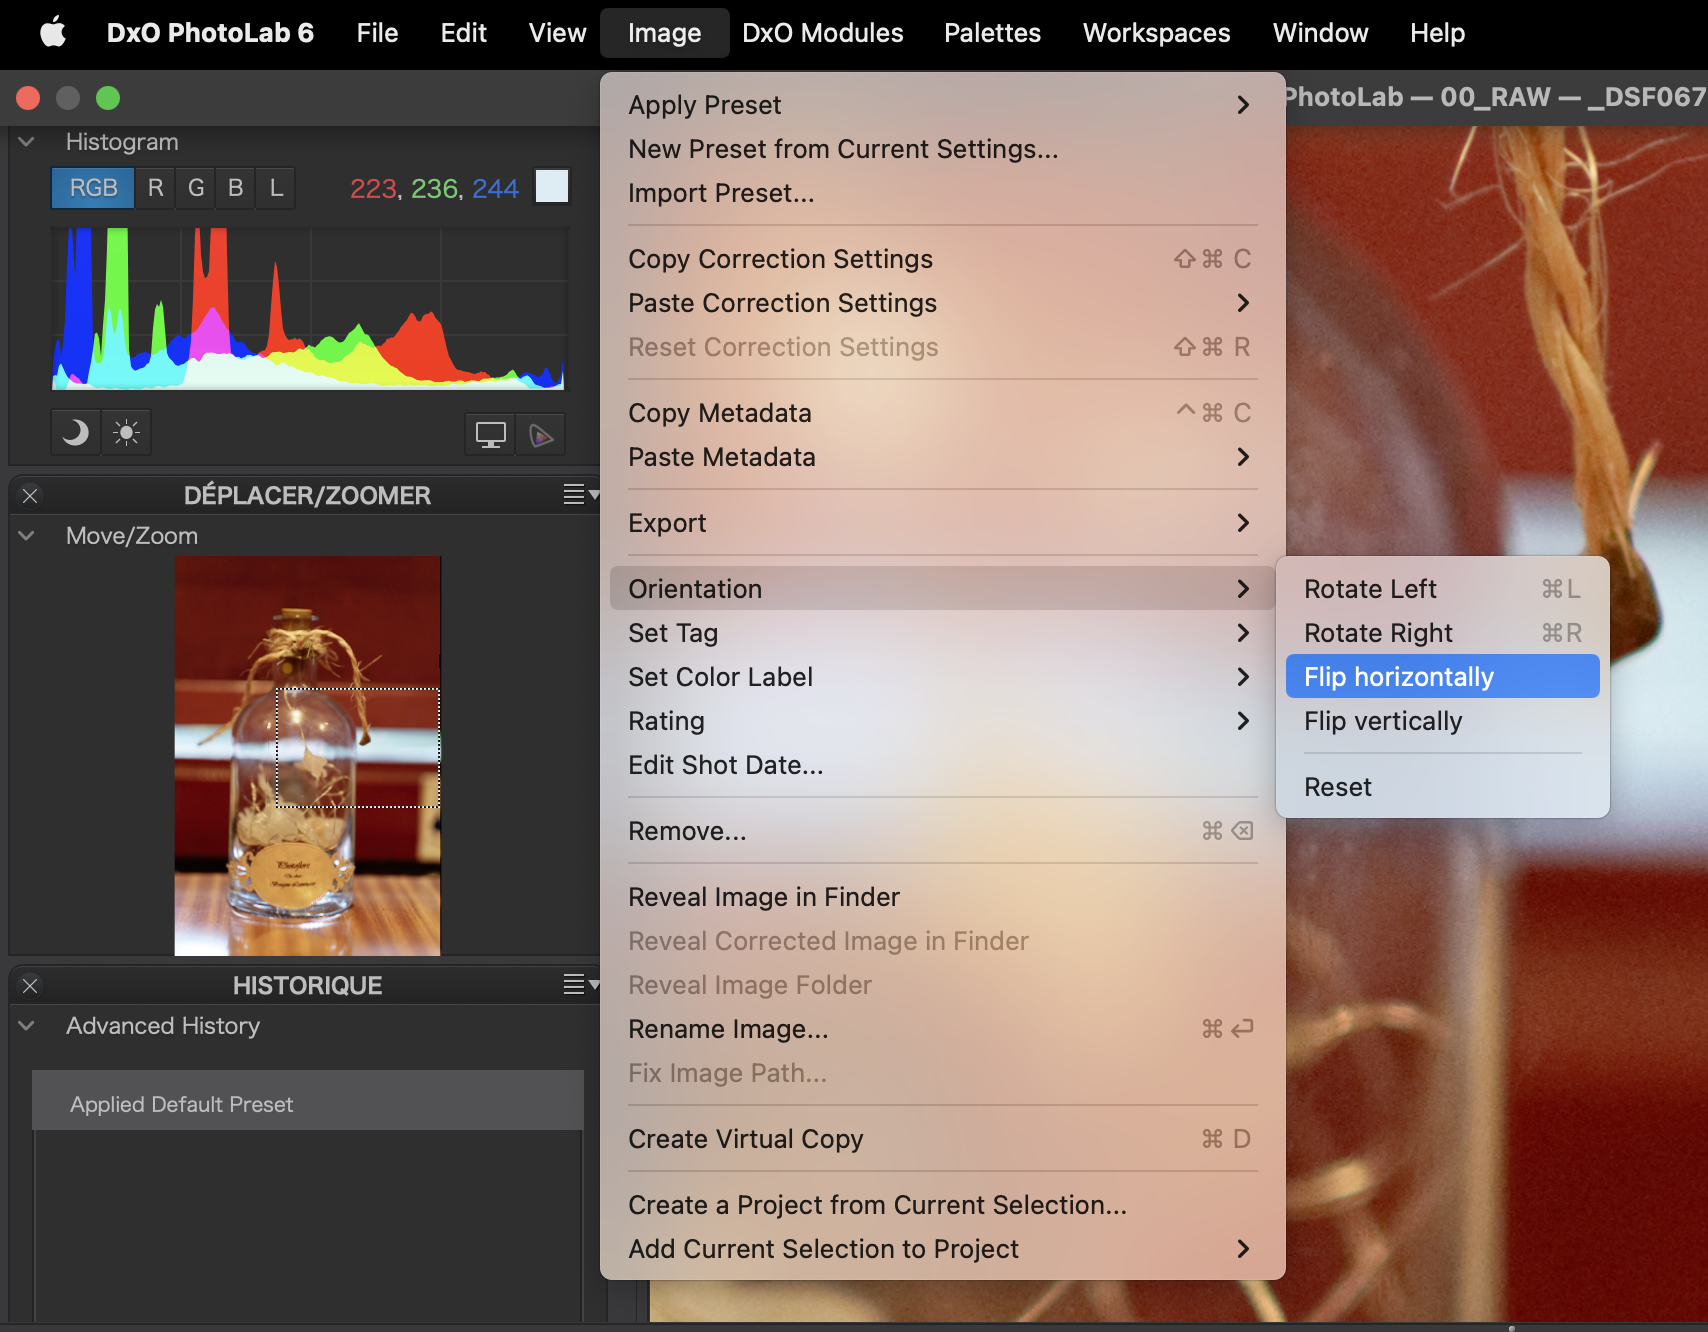Image resolution: width=1708 pixels, height=1332 pixels.
Task: Show only the red R channel
Action: (x=155, y=188)
